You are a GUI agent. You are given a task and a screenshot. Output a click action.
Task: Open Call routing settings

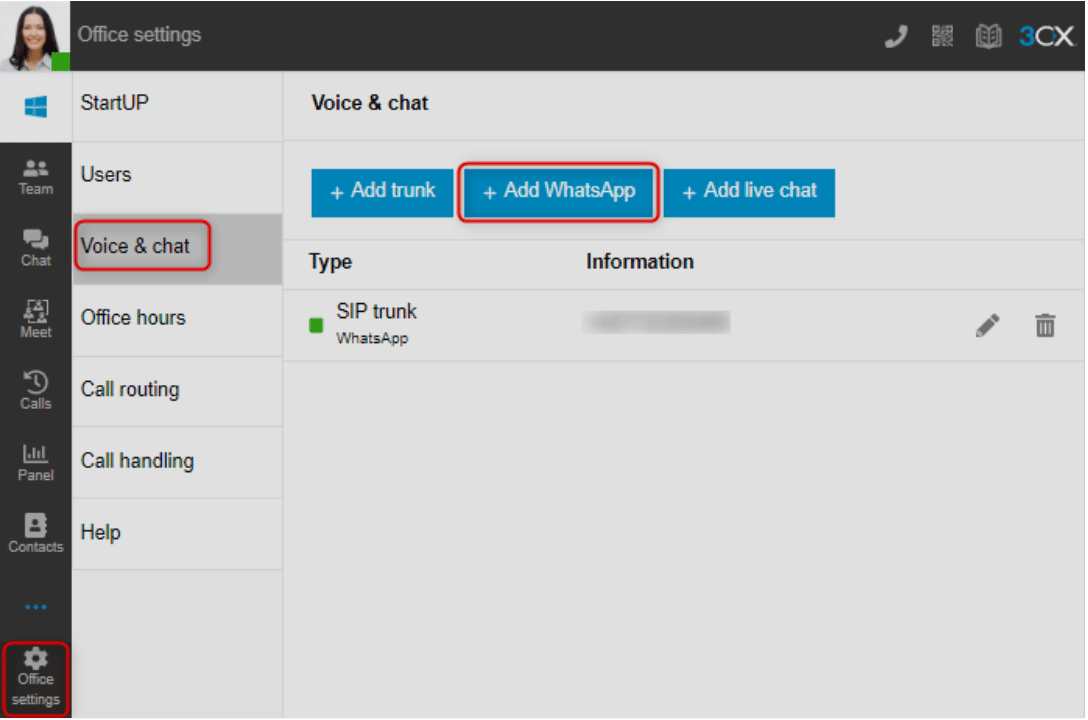click(x=130, y=390)
